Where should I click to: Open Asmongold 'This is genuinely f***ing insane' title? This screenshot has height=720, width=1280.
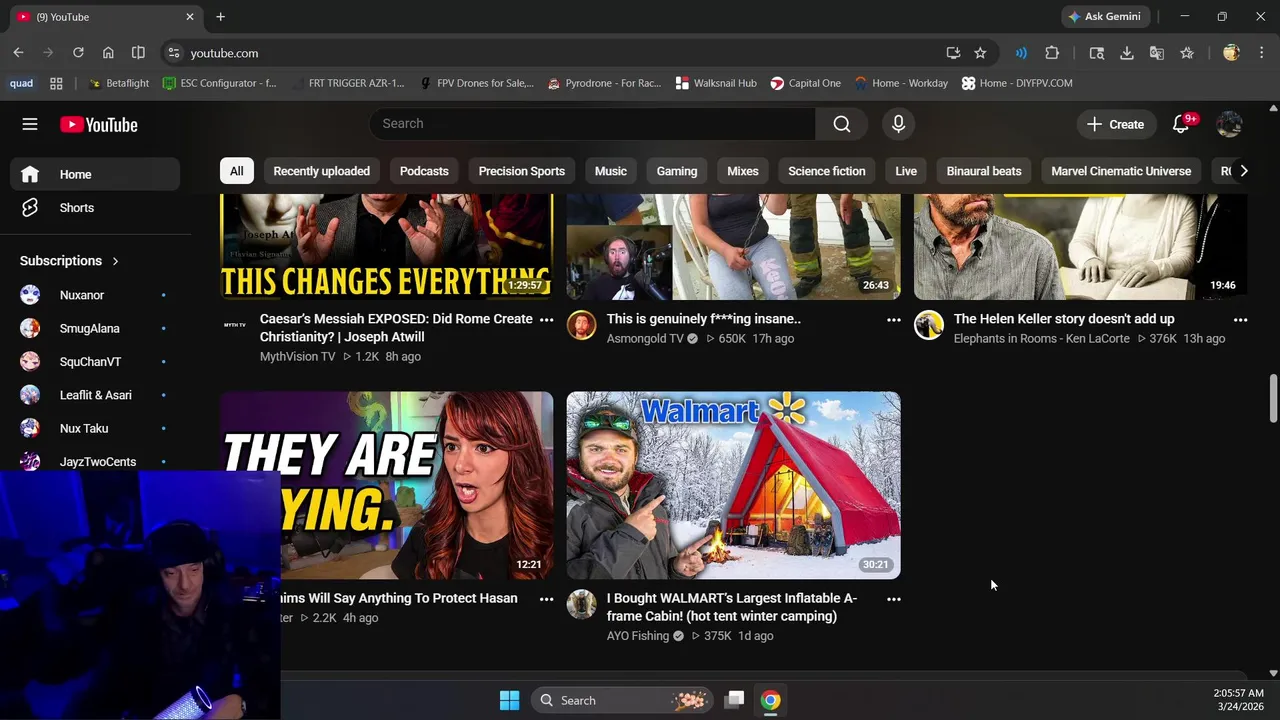coord(704,319)
